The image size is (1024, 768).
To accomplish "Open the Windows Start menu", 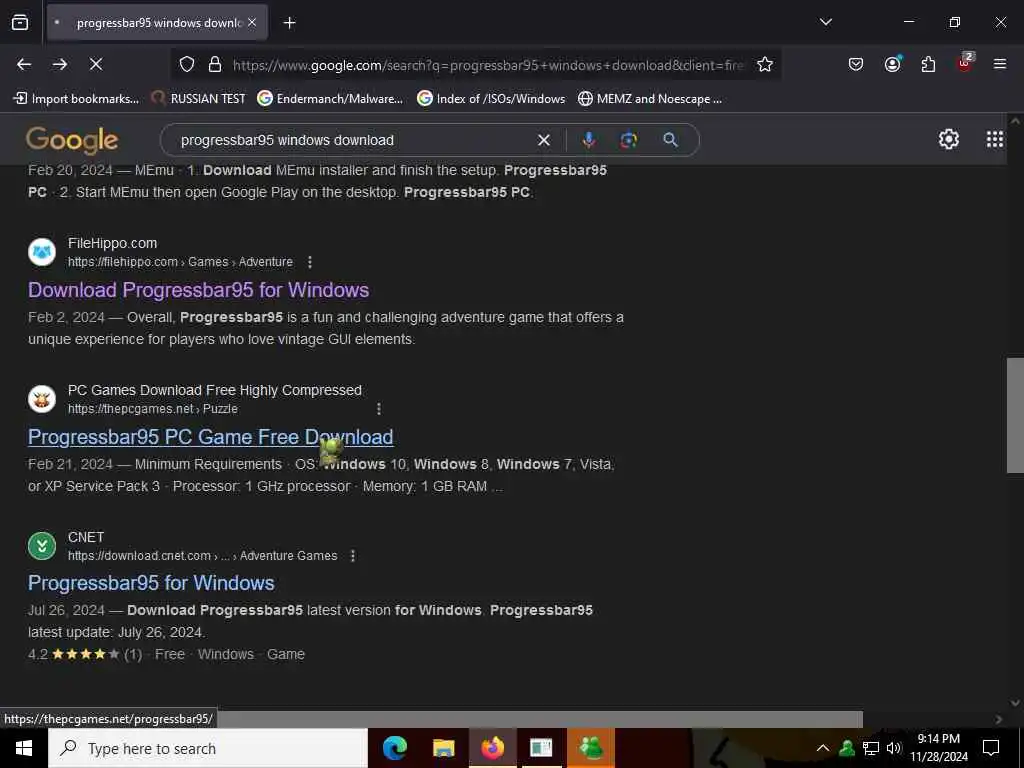I will [x=24, y=748].
